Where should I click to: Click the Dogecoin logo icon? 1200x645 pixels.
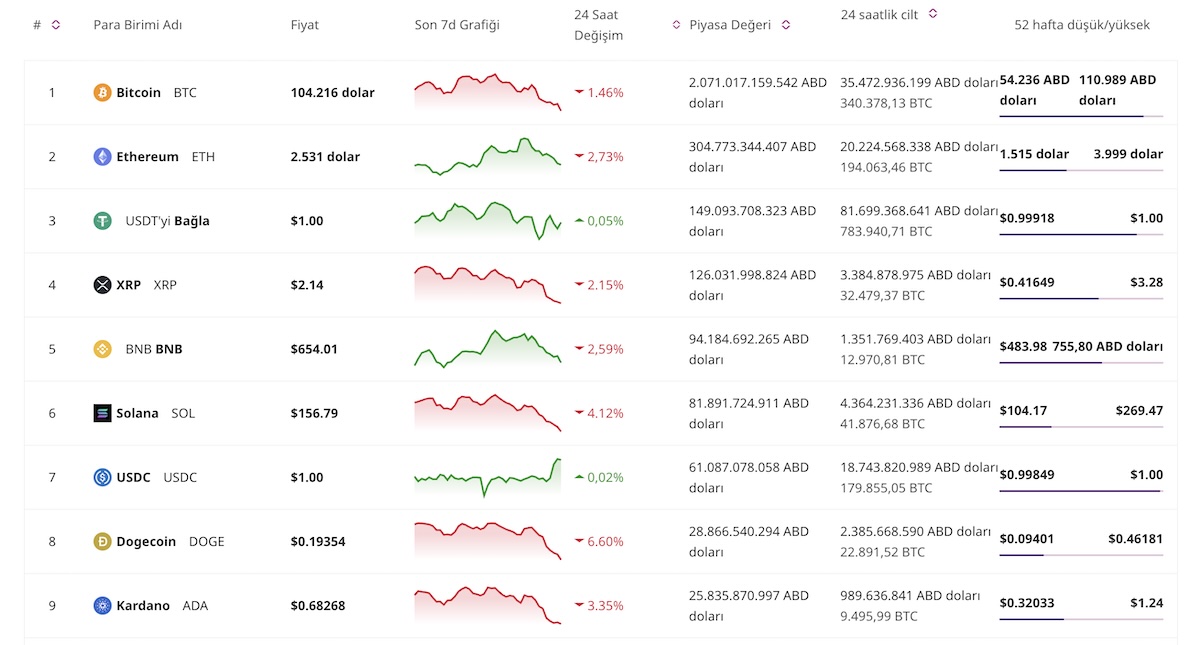click(x=102, y=541)
